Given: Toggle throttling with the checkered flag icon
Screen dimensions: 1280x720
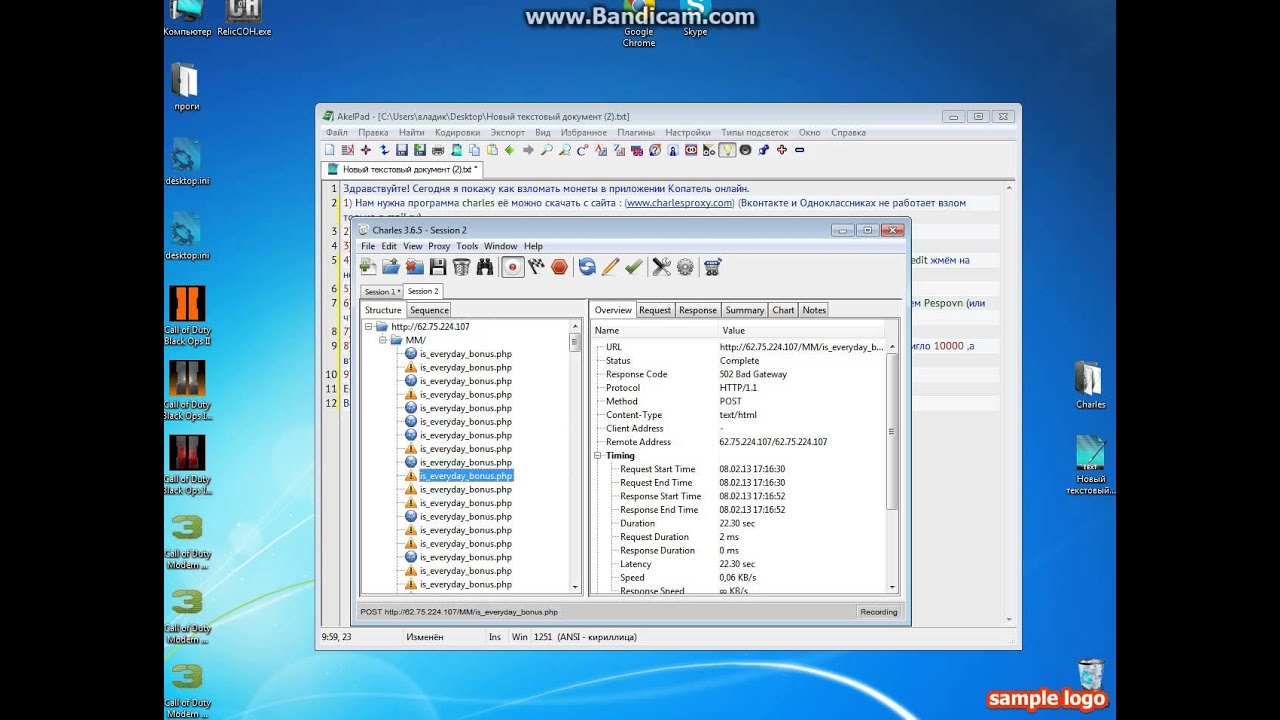Looking at the screenshot, I should tap(536, 267).
